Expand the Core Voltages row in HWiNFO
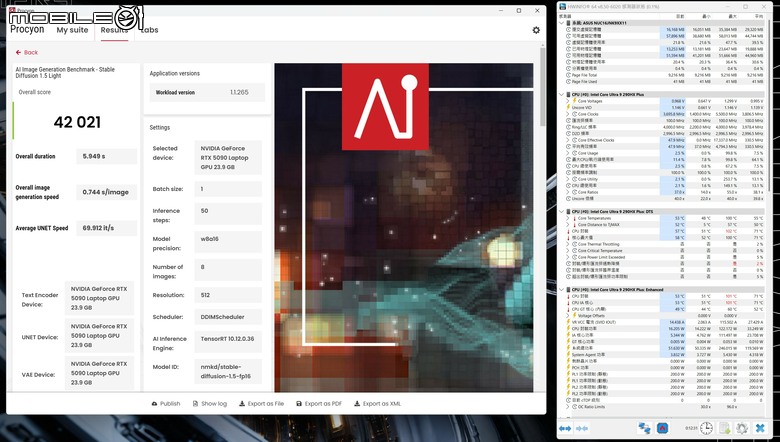The image size is (780, 442). tap(568, 101)
